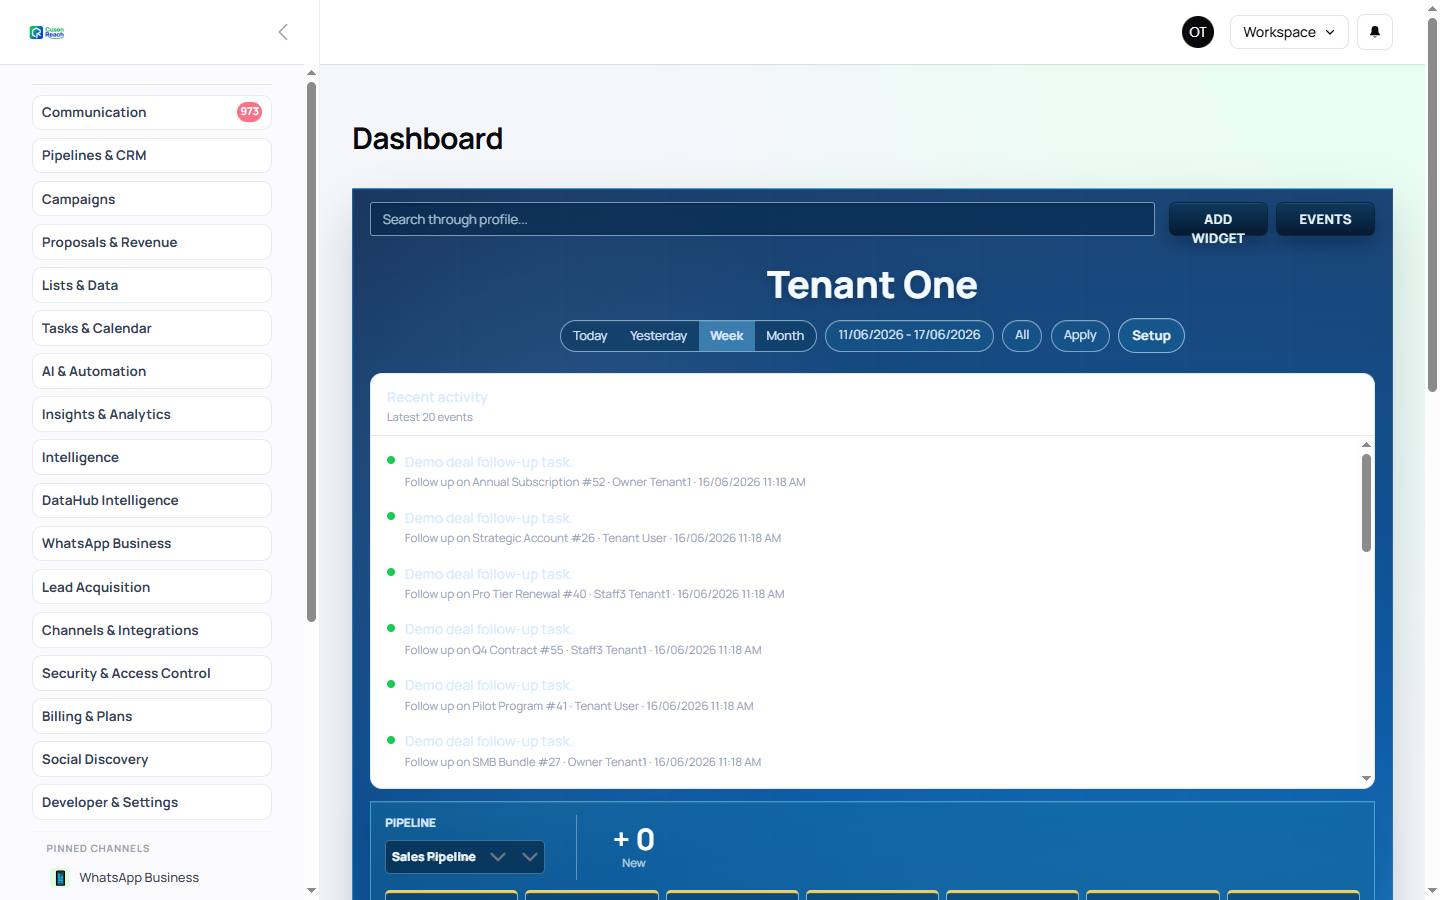1440x900 pixels.
Task: Open WhatsApp Business menu item
Action: [x=152, y=543]
